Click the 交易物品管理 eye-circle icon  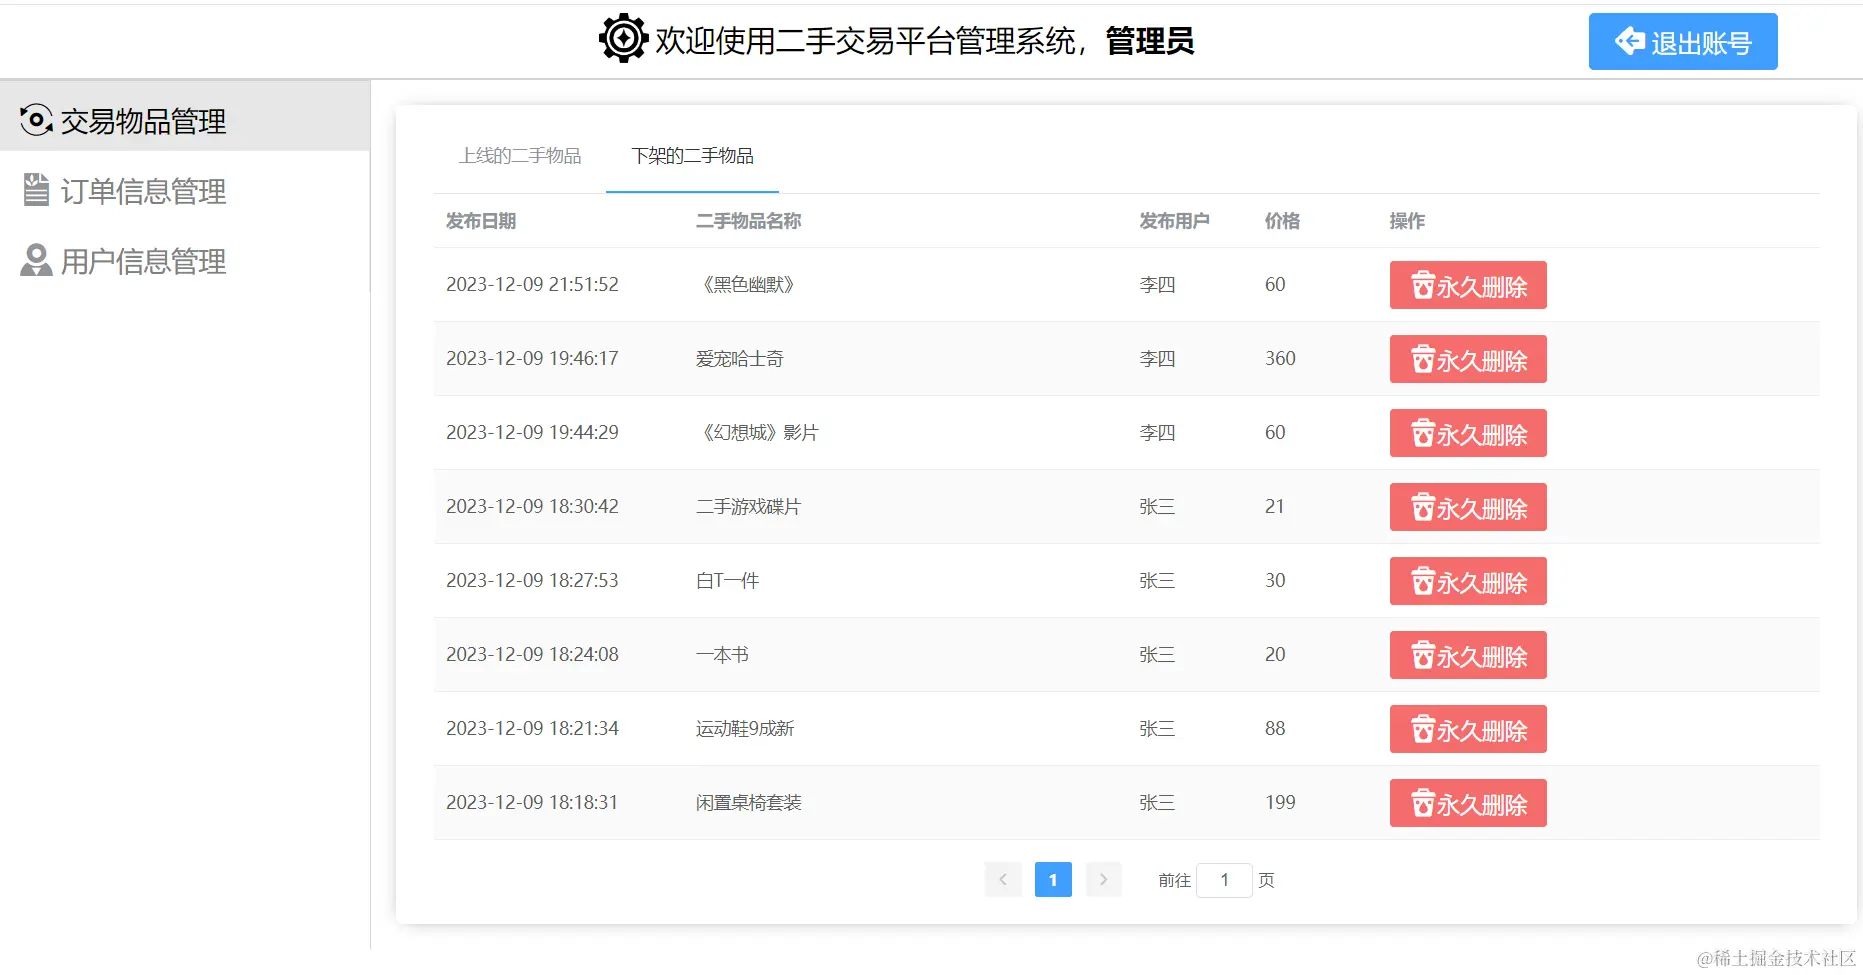coord(36,120)
